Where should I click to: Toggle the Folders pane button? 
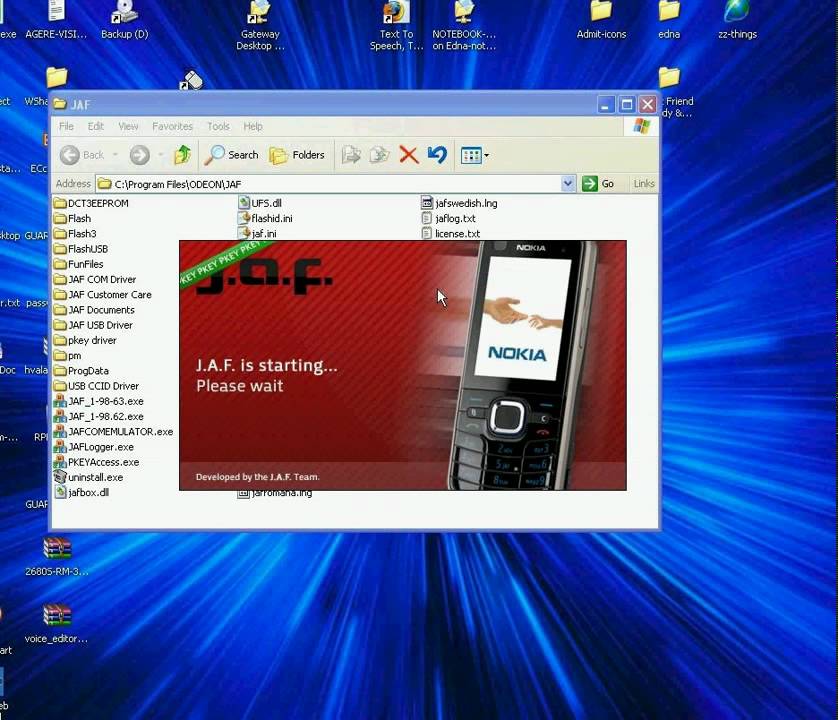297,155
